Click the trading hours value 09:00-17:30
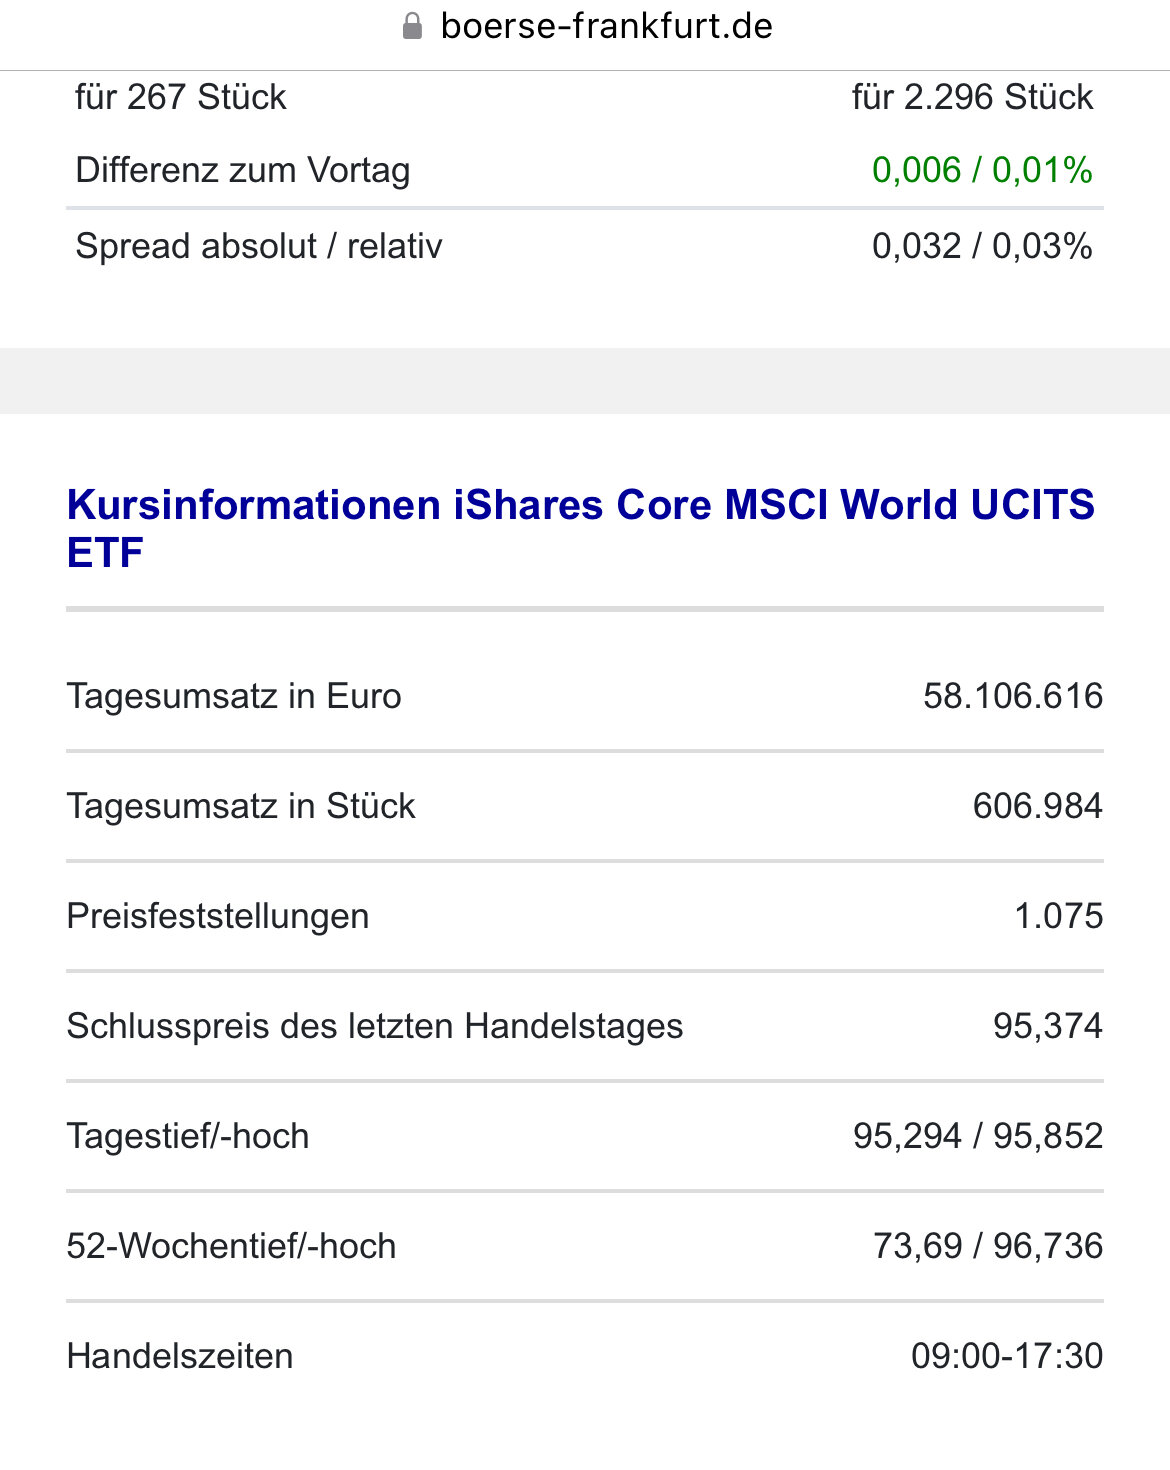Viewport: 1170px width, 1470px height. 1006,1356
